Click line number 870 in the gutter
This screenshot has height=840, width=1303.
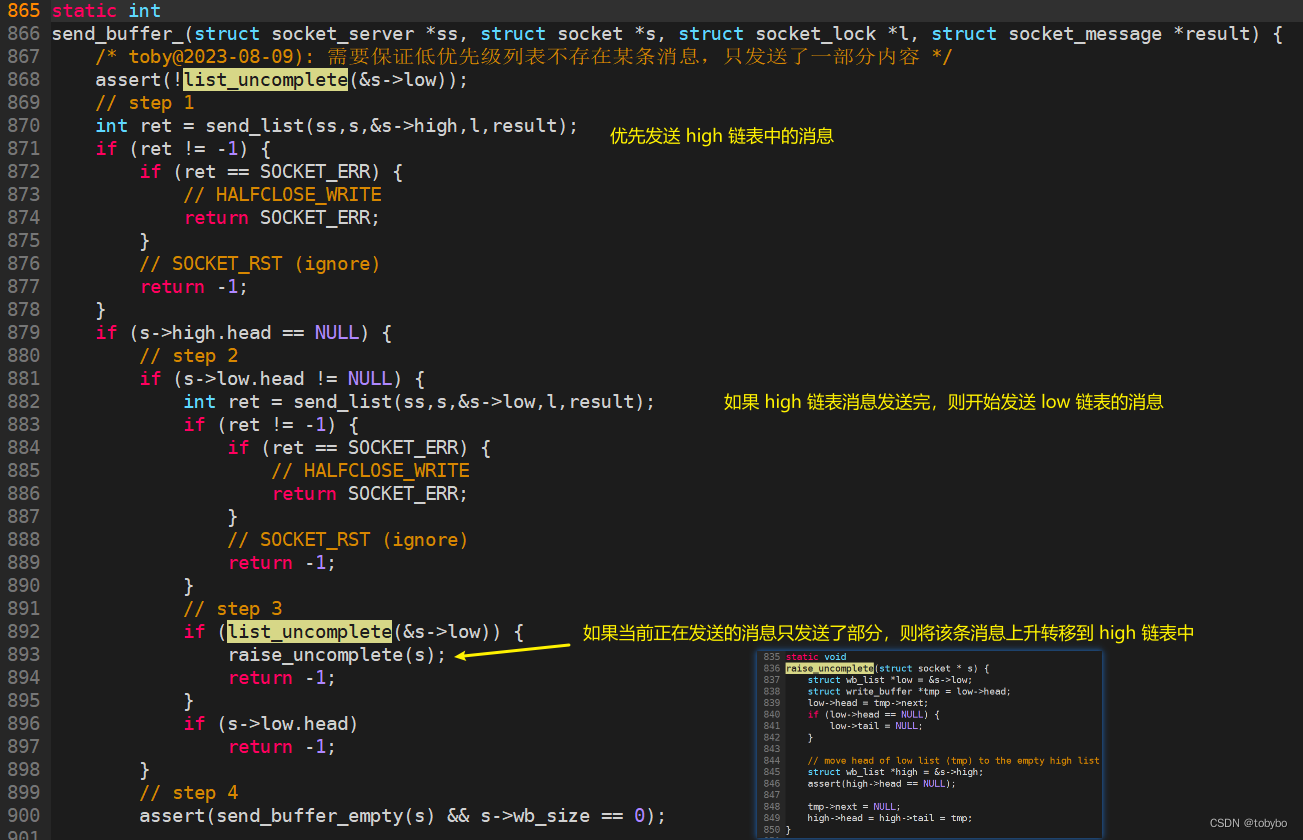tap(22, 126)
